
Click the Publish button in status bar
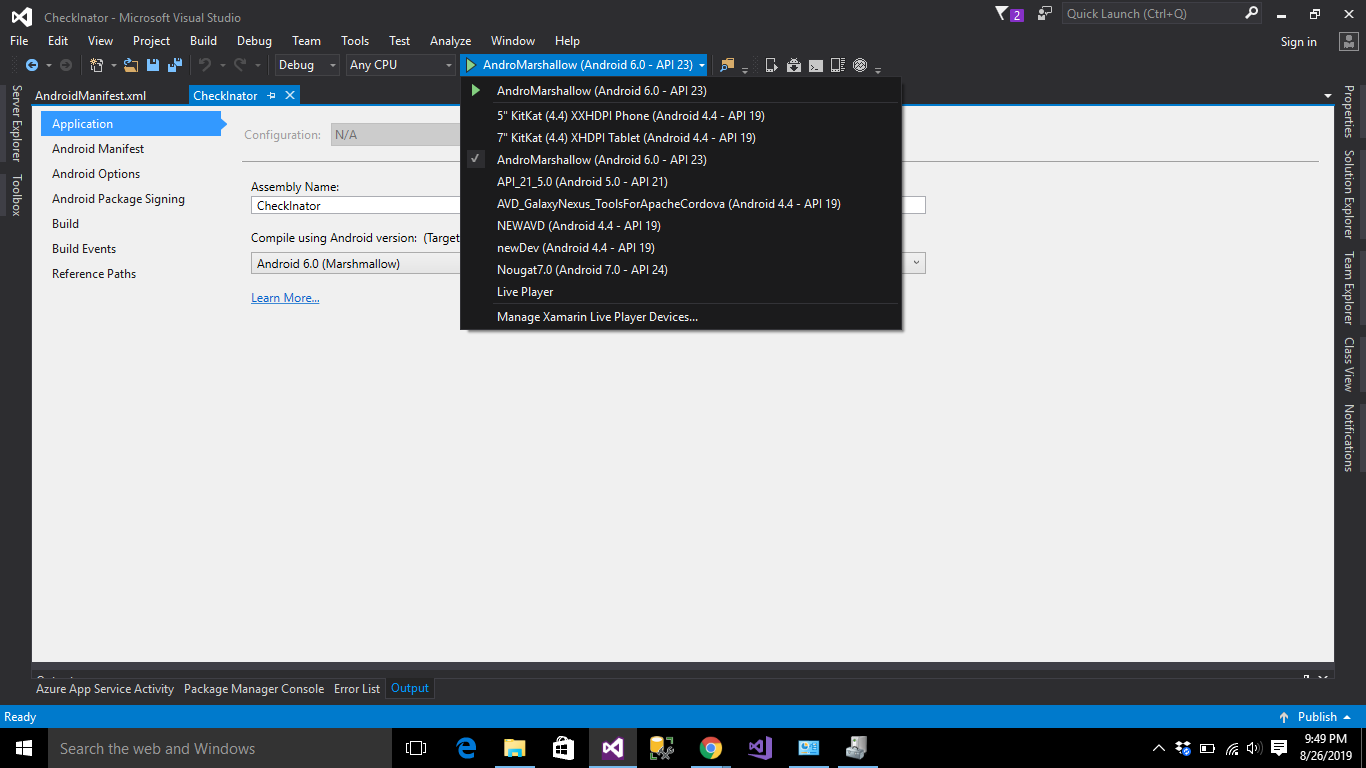click(x=1315, y=717)
